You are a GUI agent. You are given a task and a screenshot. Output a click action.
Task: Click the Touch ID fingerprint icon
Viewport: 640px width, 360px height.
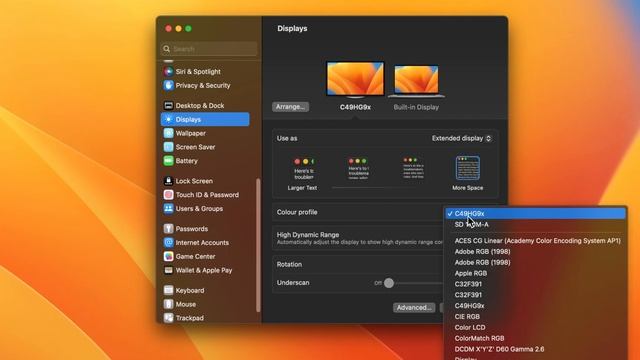(168, 195)
